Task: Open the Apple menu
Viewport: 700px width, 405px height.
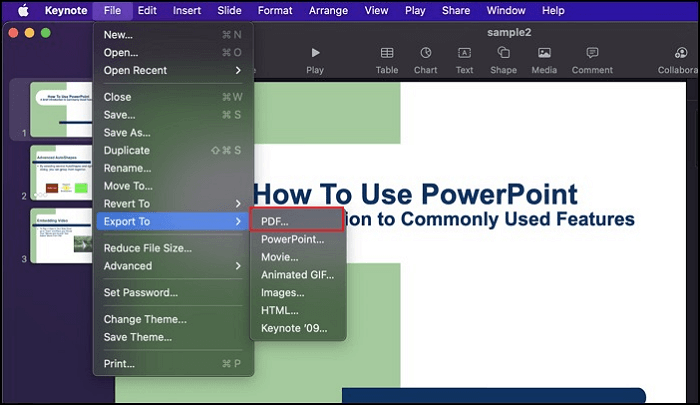Action: click(23, 10)
